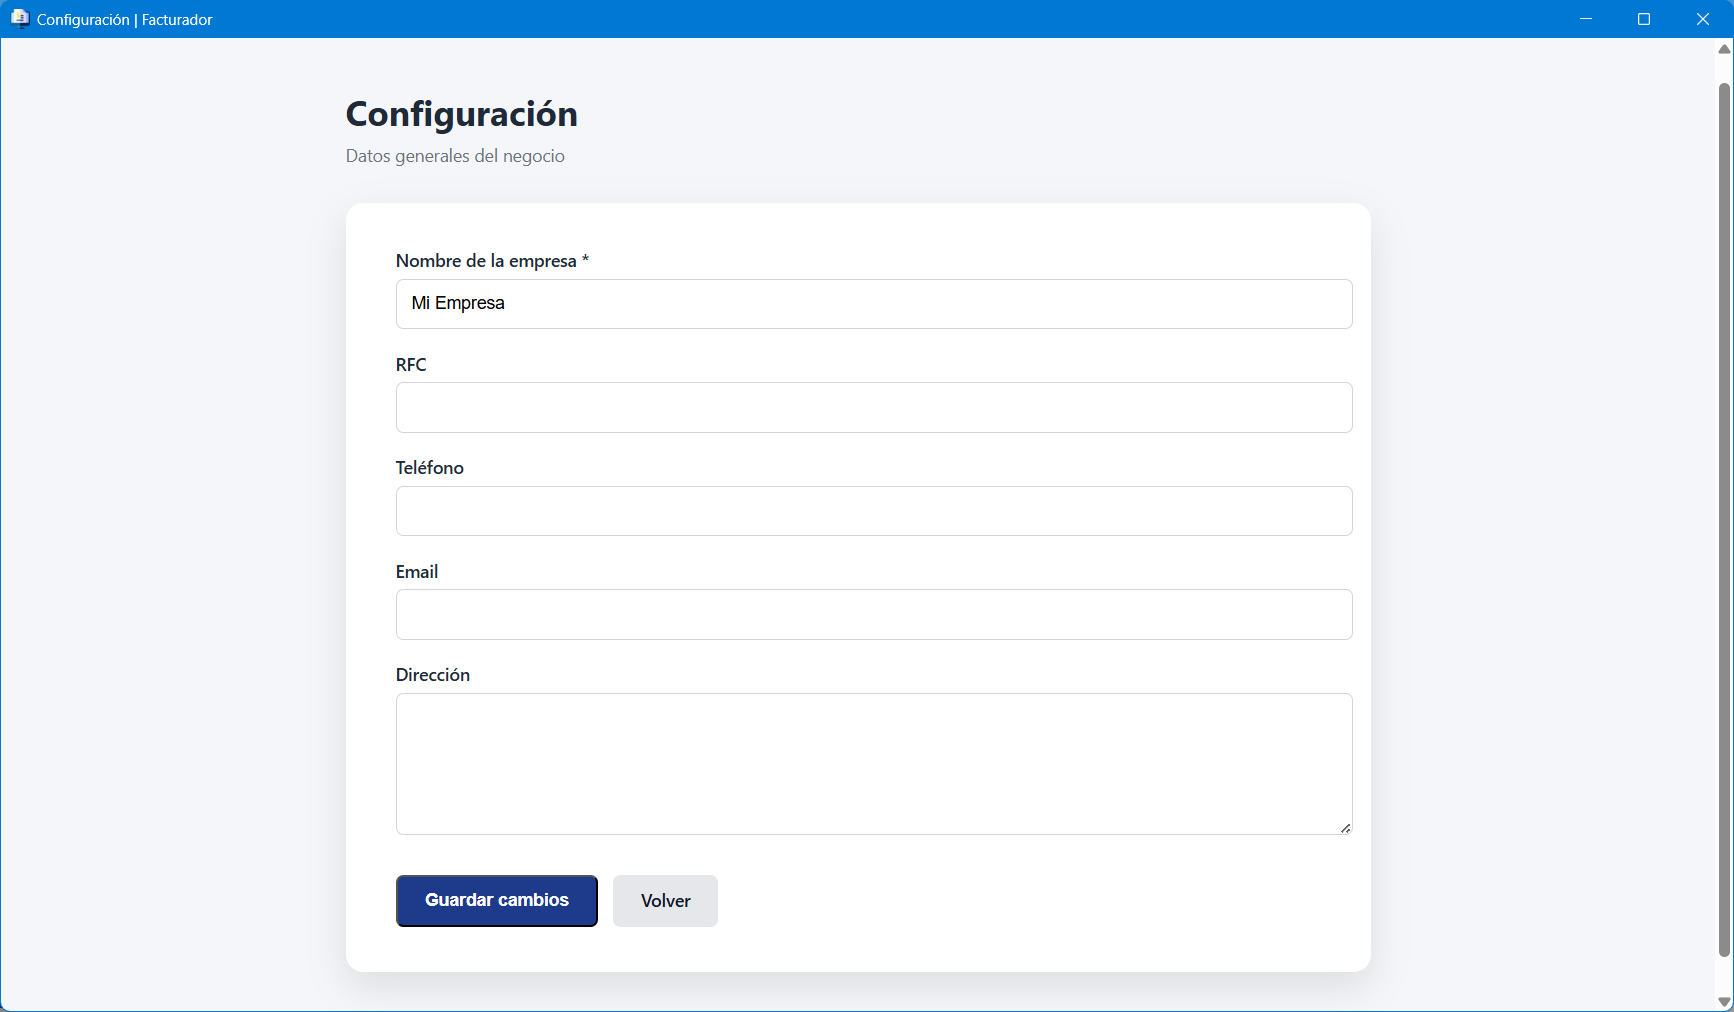Maximize the Facturador window

[x=1643, y=19]
